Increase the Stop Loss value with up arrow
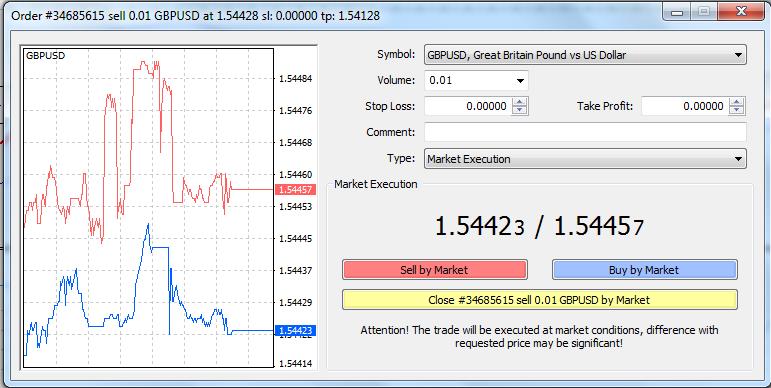The width and height of the screenshot is (771, 388). click(520, 102)
